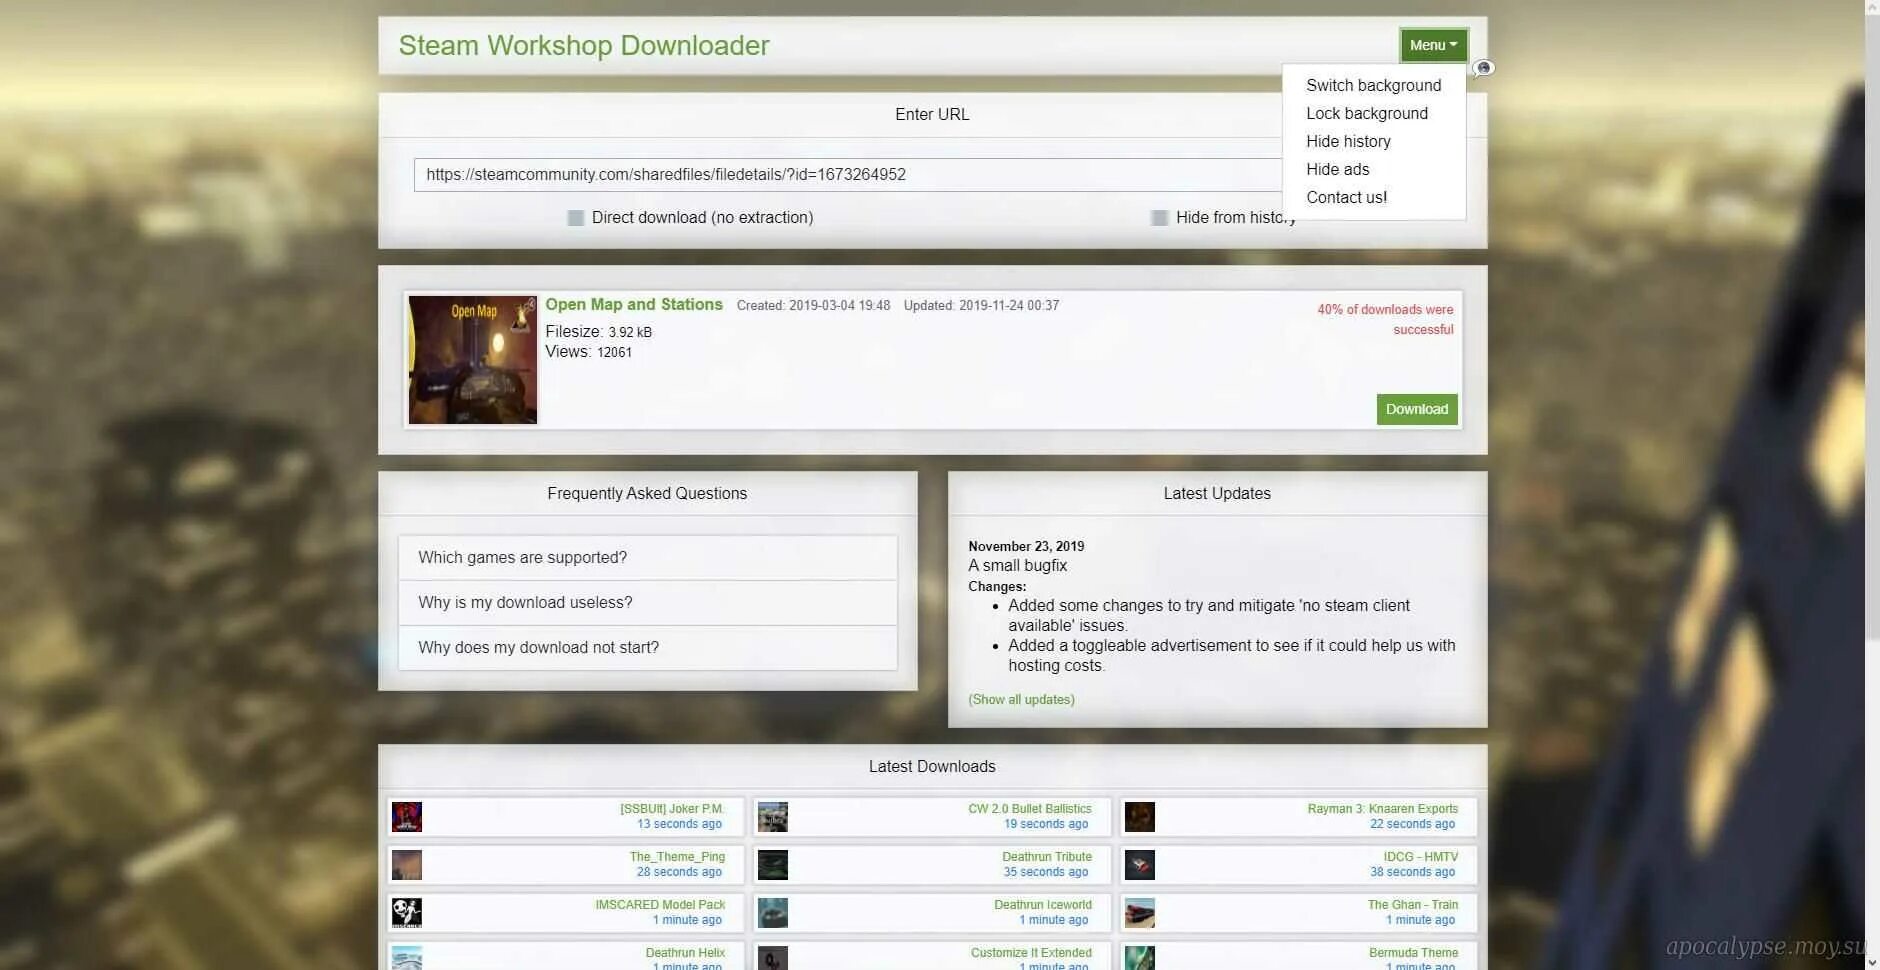Open the The_Theme_Ping thumbnail
The height and width of the screenshot is (970, 1880).
click(x=407, y=864)
